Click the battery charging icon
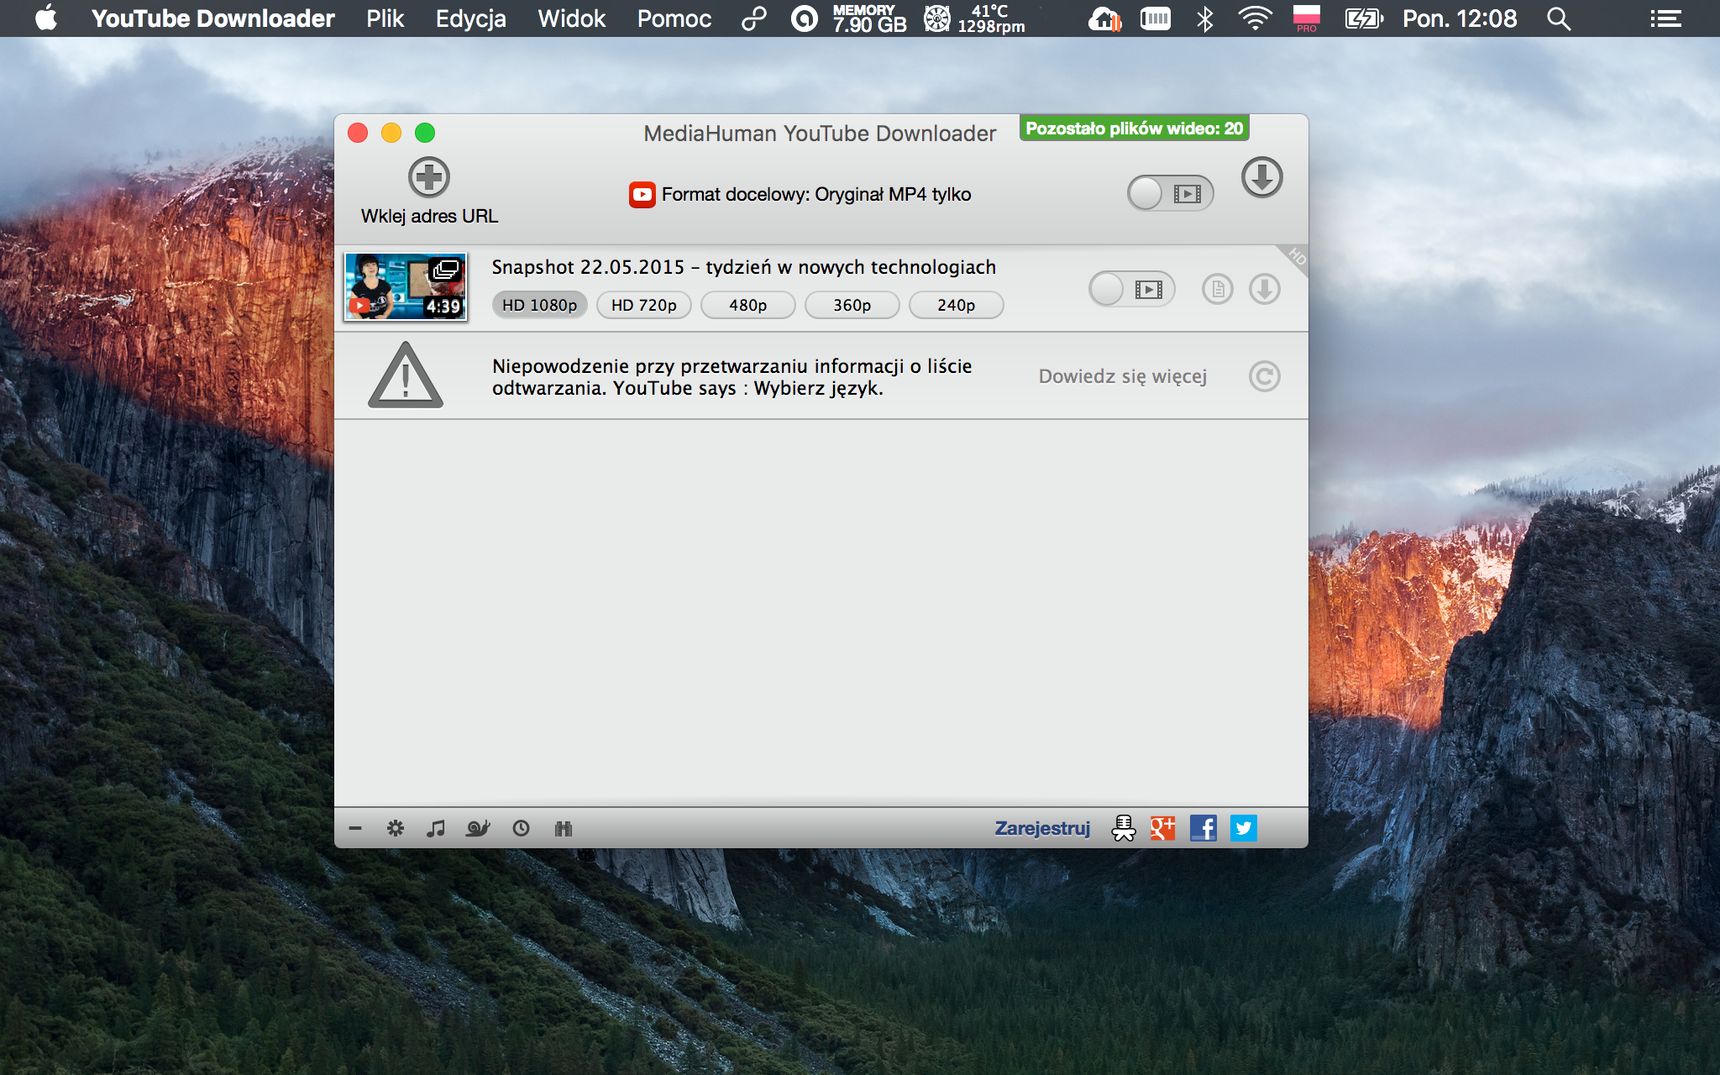This screenshot has height=1075, width=1720. [x=1363, y=18]
